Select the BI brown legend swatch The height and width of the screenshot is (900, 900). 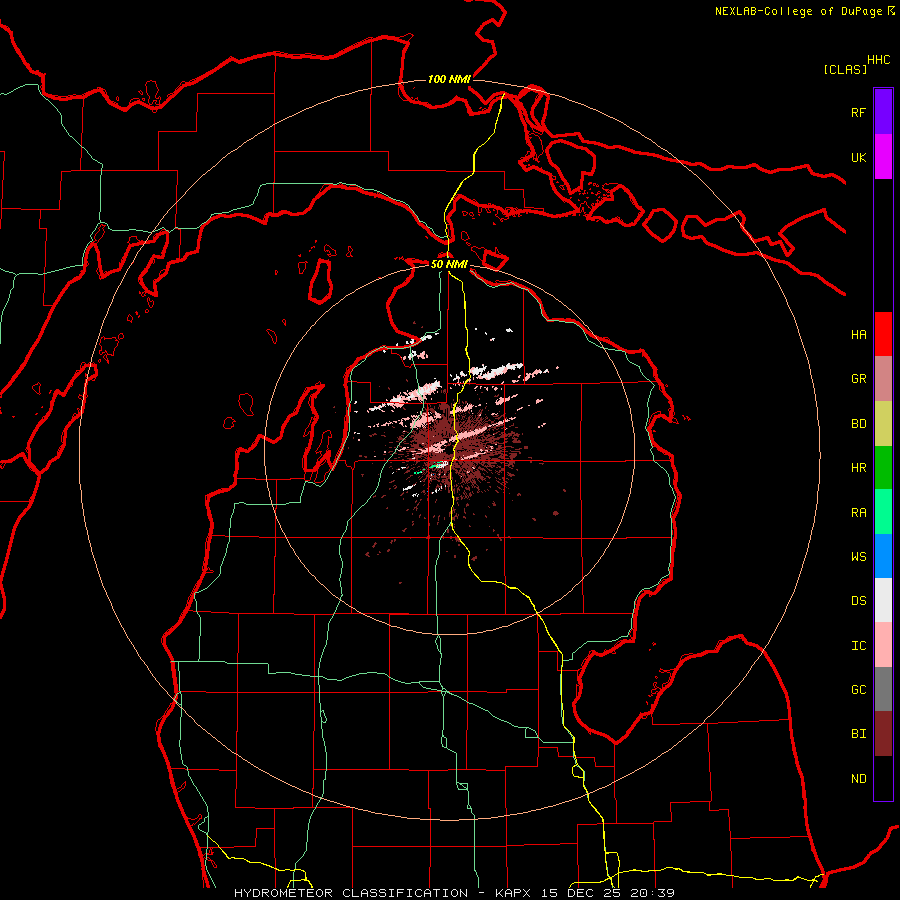pos(883,734)
